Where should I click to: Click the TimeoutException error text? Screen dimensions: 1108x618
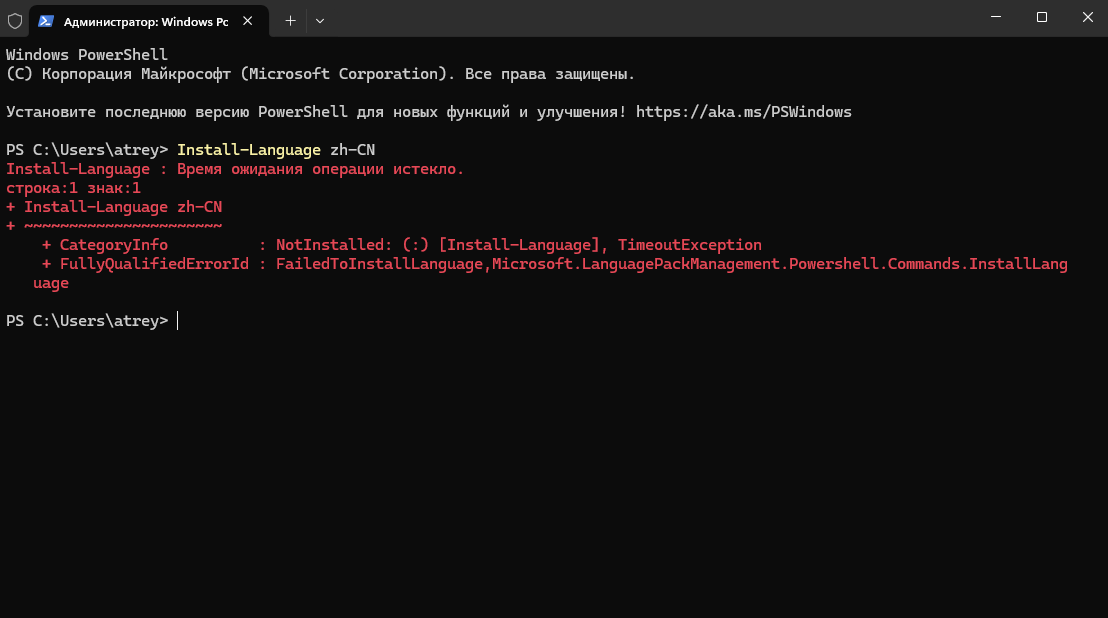pos(690,244)
